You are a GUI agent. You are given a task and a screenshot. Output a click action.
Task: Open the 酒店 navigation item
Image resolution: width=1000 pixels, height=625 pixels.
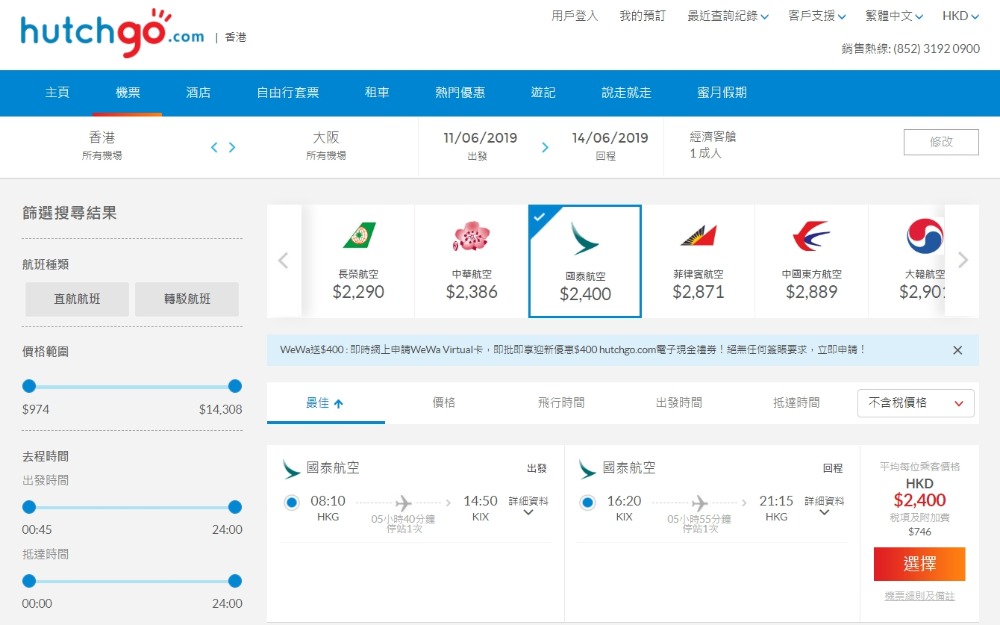(198, 92)
